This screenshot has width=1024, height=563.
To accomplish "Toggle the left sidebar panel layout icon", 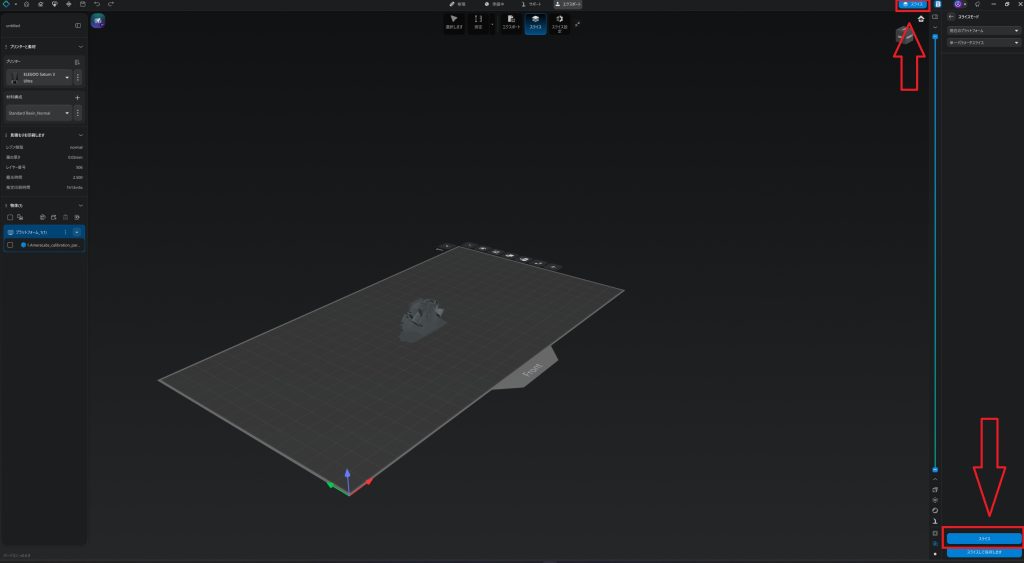I will [x=78, y=25].
